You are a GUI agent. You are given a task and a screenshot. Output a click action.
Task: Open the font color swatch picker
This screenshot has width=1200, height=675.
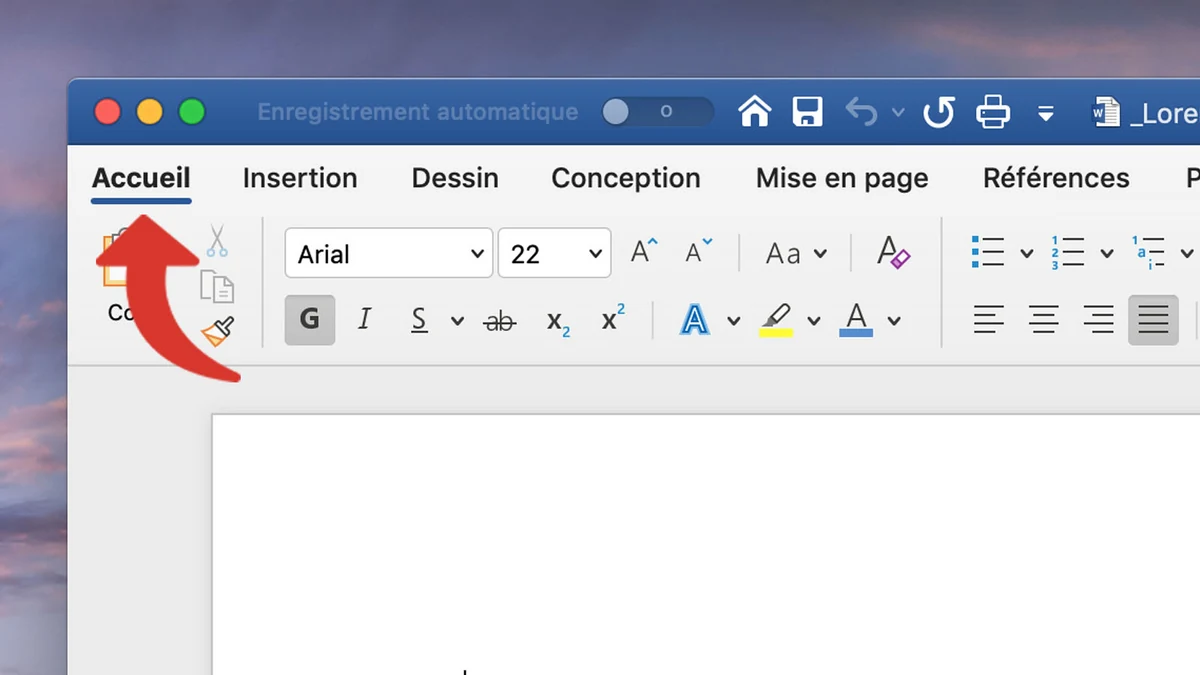pyautogui.click(x=856, y=319)
